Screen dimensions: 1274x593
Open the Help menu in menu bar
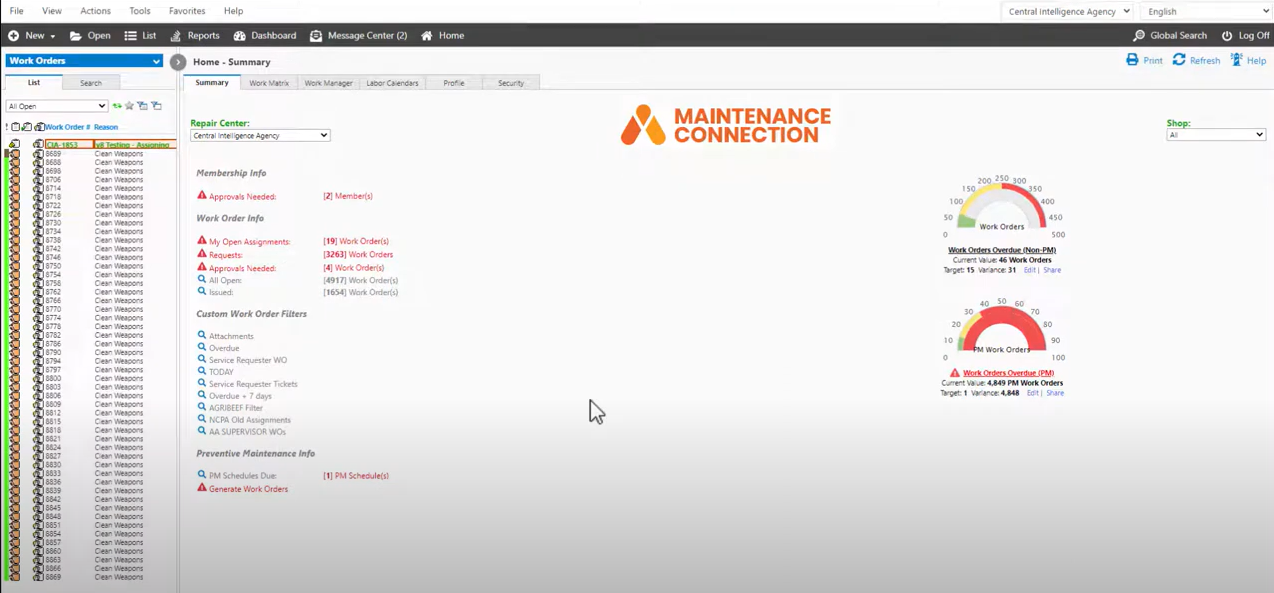tap(233, 11)
